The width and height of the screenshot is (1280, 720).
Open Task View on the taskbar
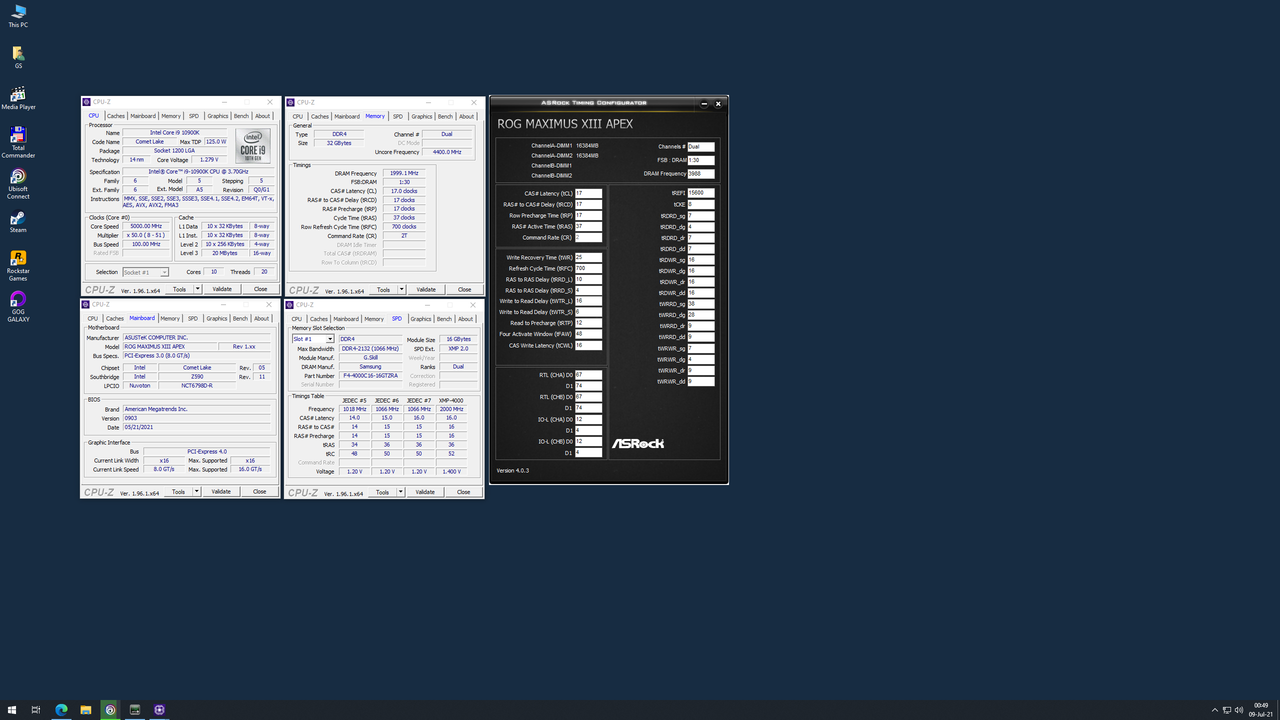click(x=36, y=710)
